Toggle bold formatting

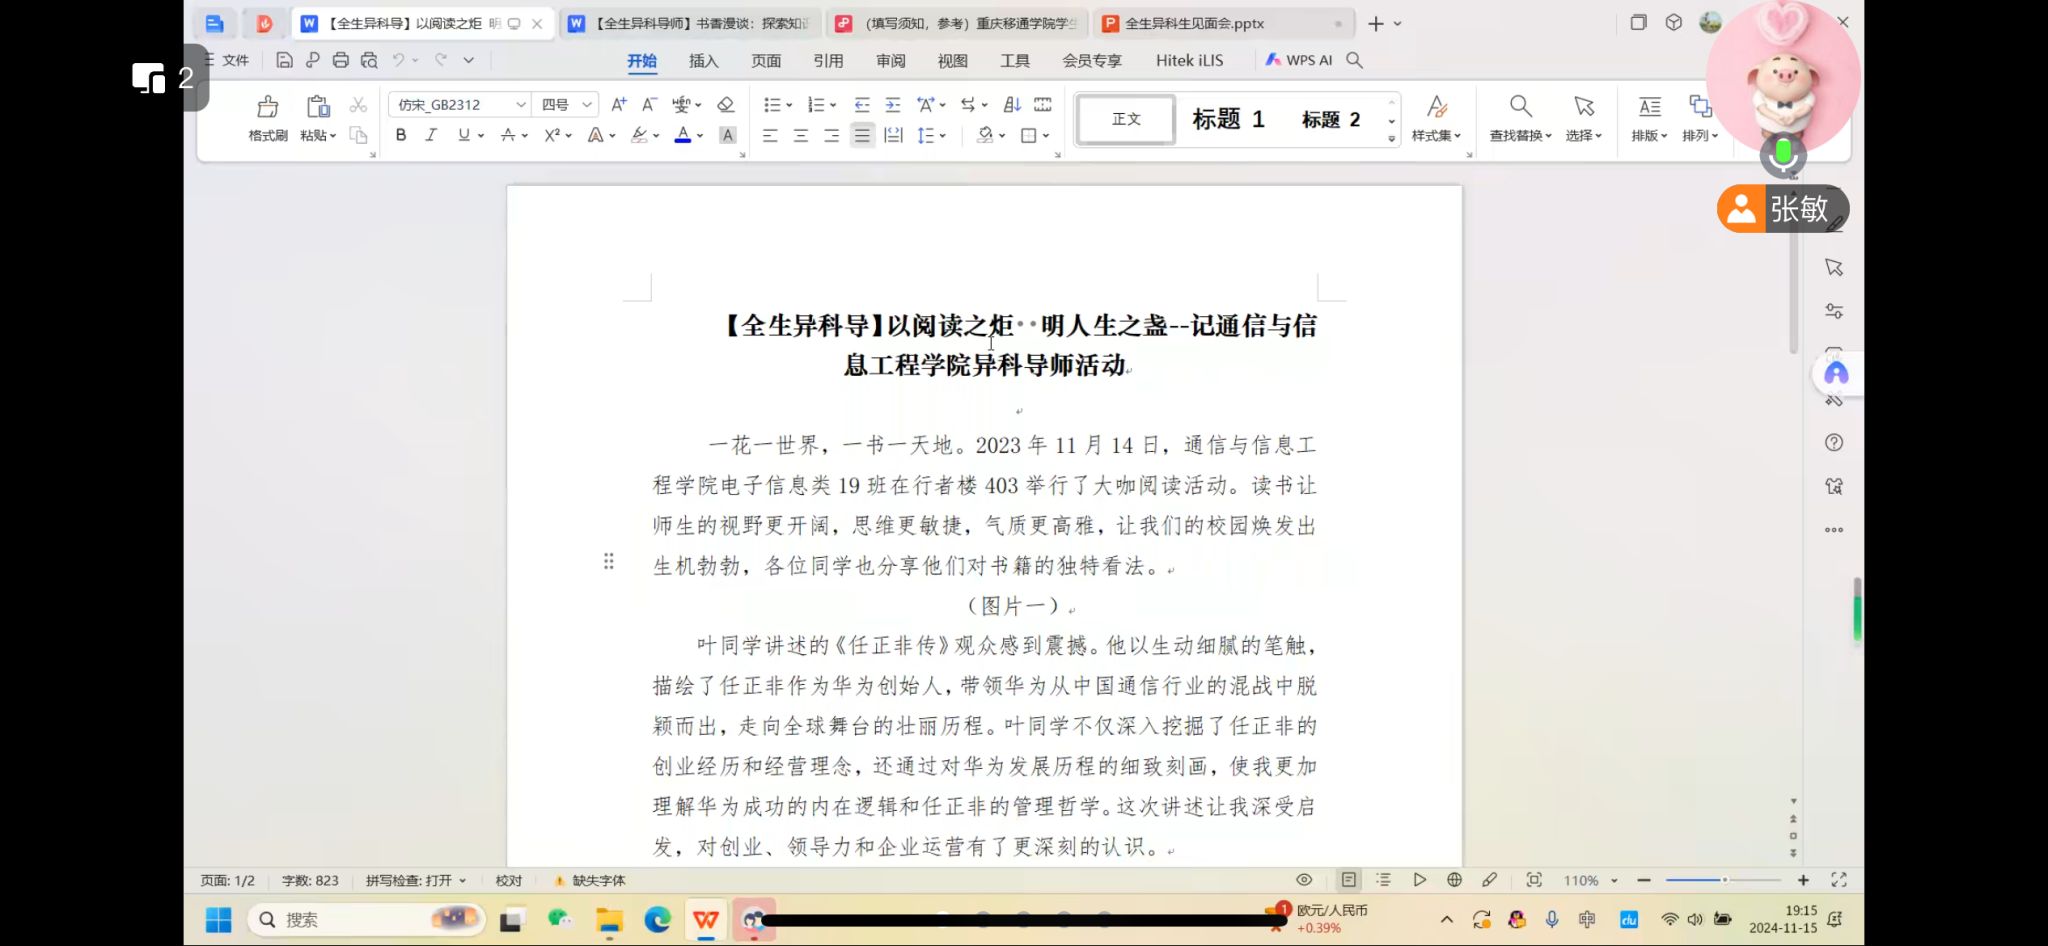coord(401,135)
